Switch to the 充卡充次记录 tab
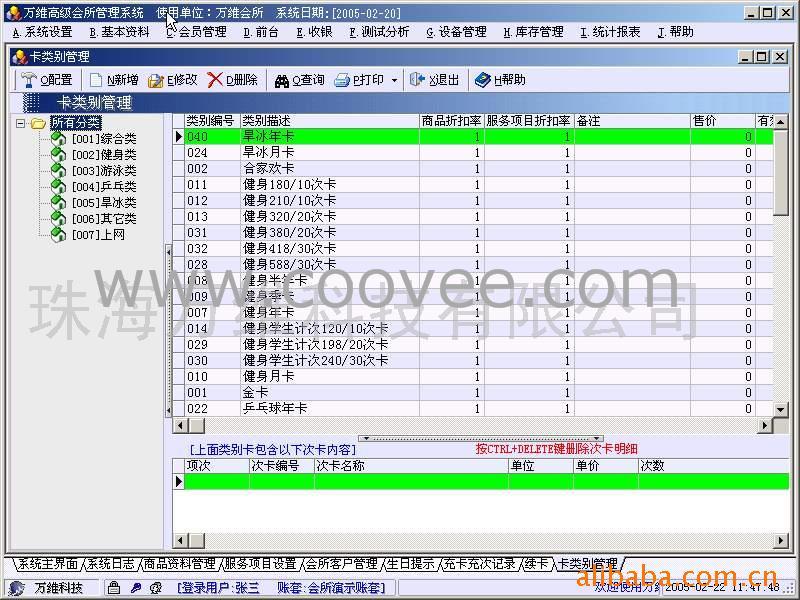The image size is (800, 600). click(479, 564)
